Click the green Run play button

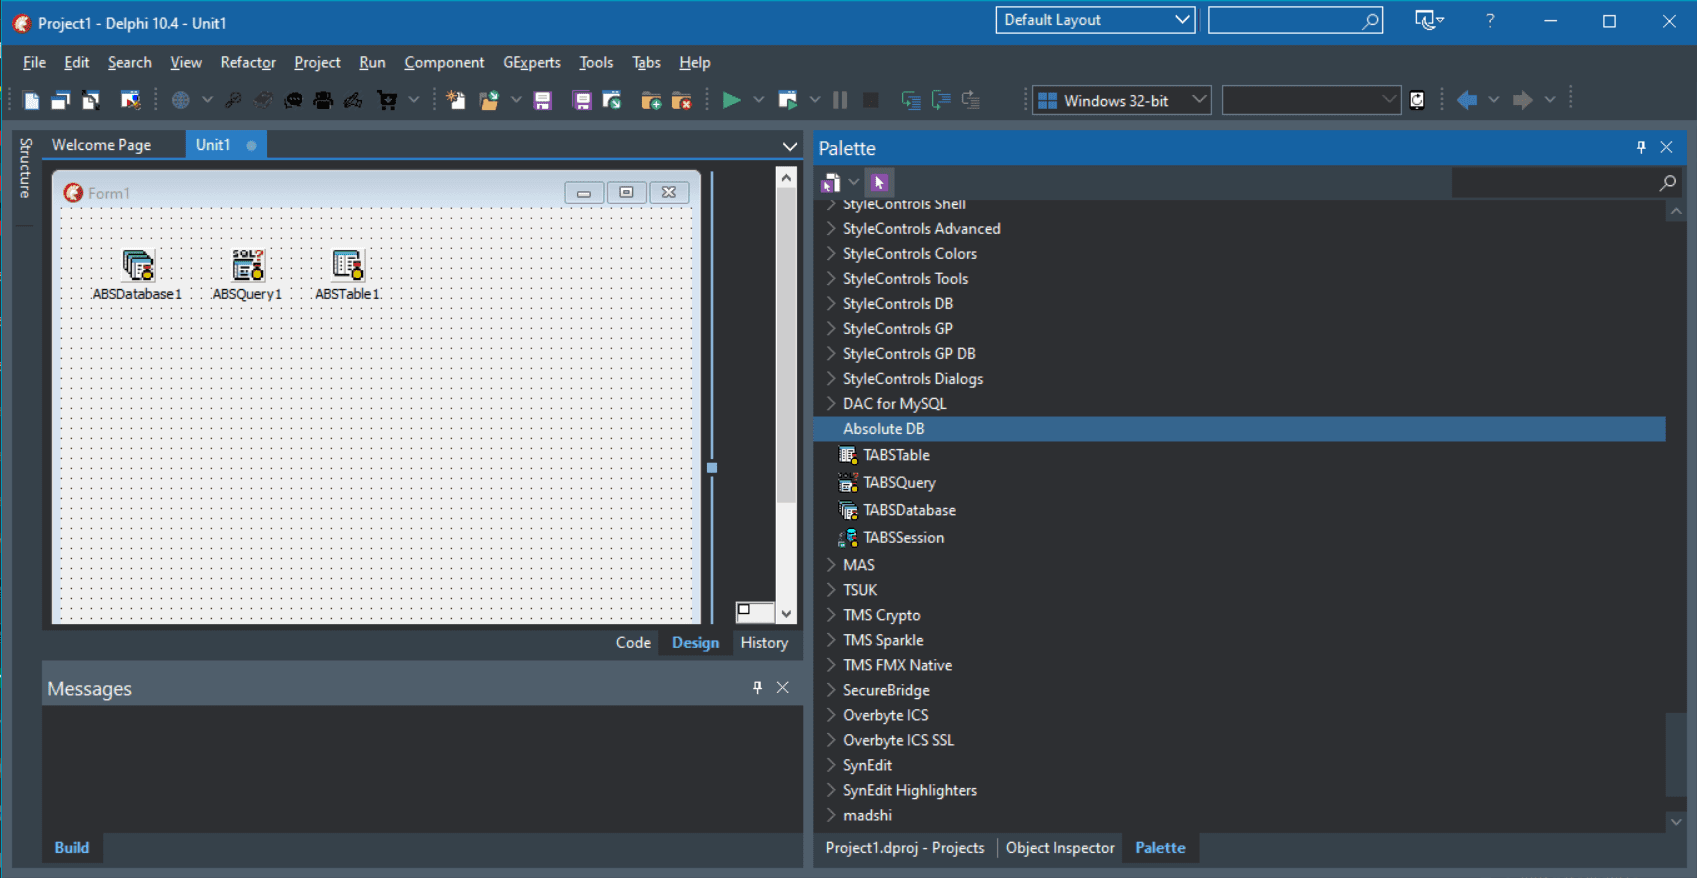tap(732, 100)
